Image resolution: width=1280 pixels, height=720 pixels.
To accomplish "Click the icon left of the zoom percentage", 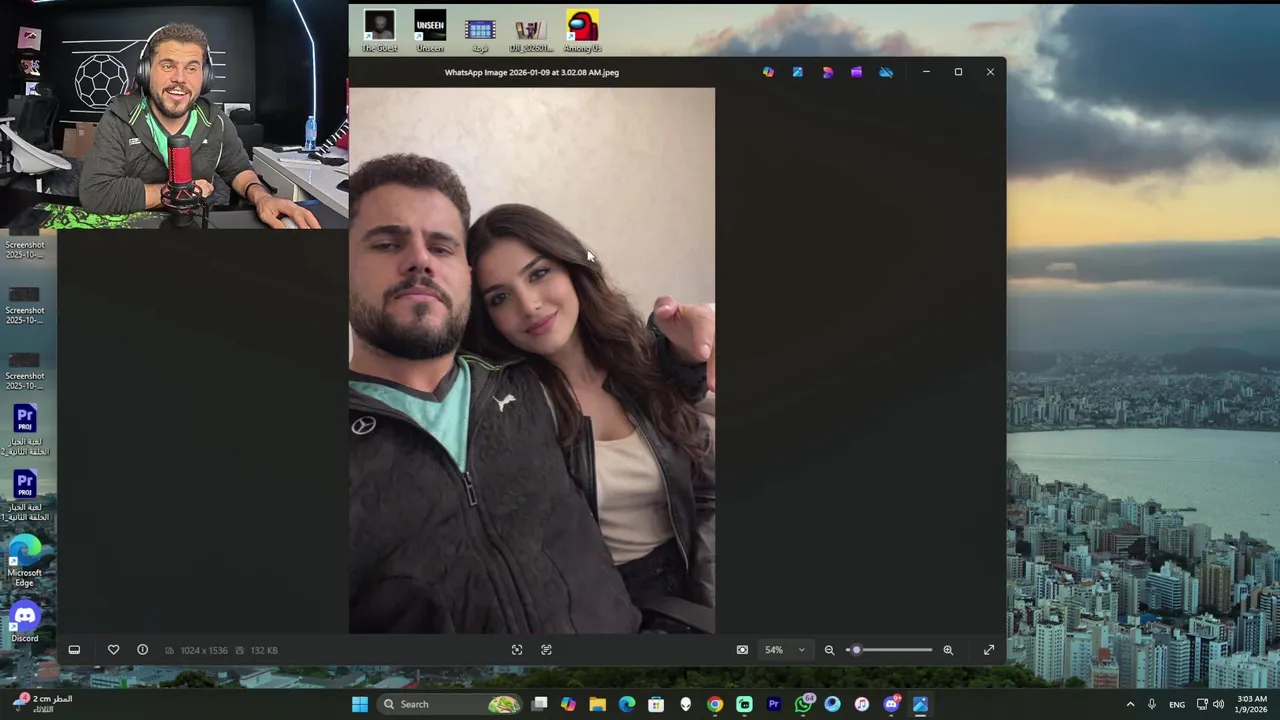I will click(742, 650).
